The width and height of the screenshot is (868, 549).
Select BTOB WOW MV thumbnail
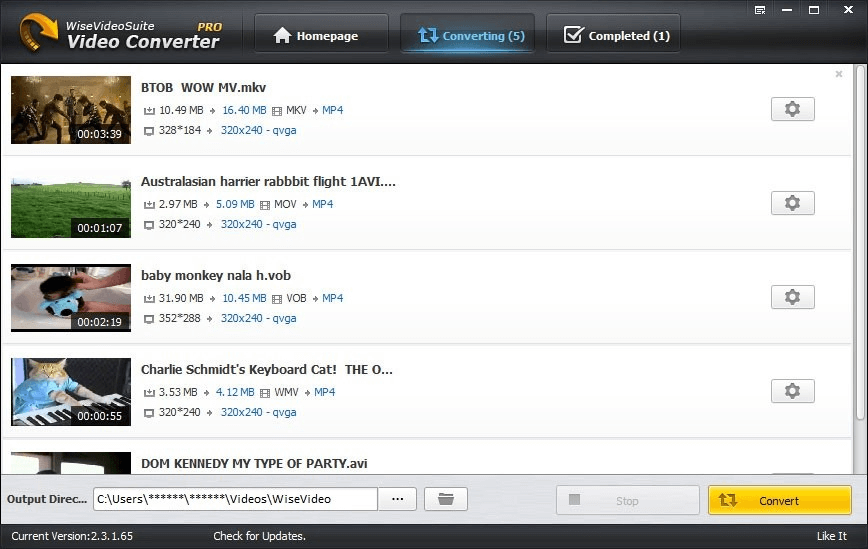[x=71, y=110]
